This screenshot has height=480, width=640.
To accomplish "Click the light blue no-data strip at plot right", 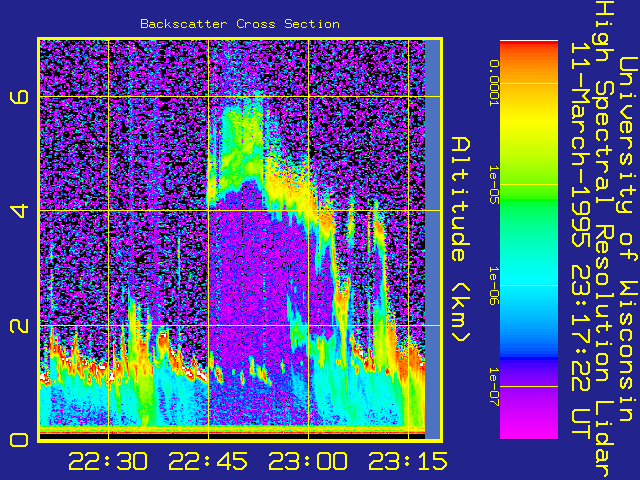I will point(432,239).
